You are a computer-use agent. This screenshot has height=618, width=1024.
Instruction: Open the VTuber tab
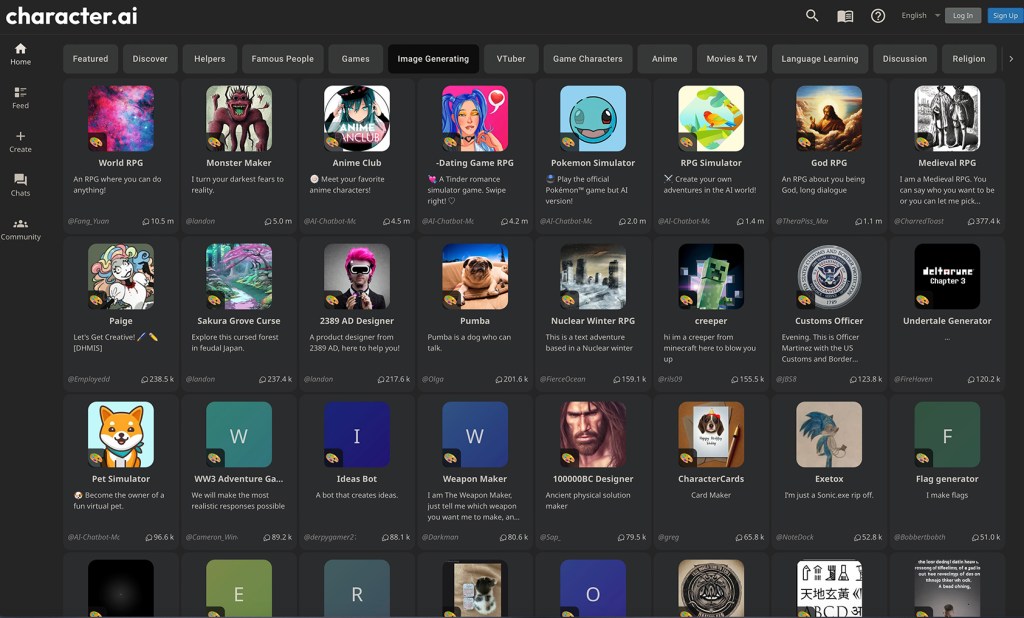pos(511,59)
